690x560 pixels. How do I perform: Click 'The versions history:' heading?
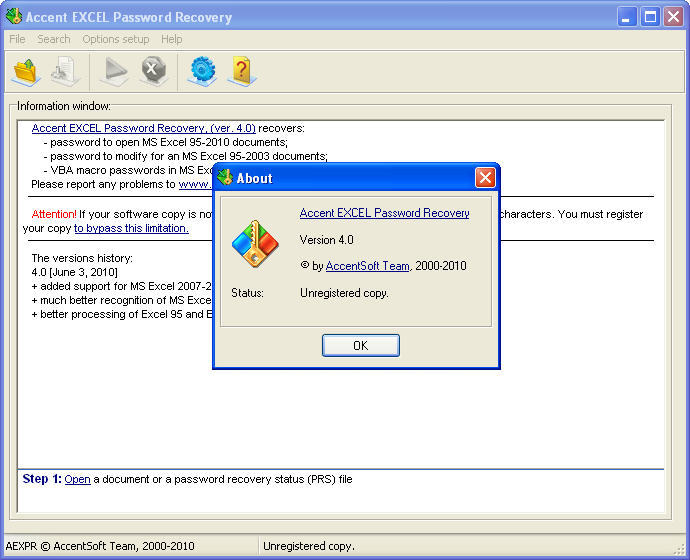[x=82, y=258]
